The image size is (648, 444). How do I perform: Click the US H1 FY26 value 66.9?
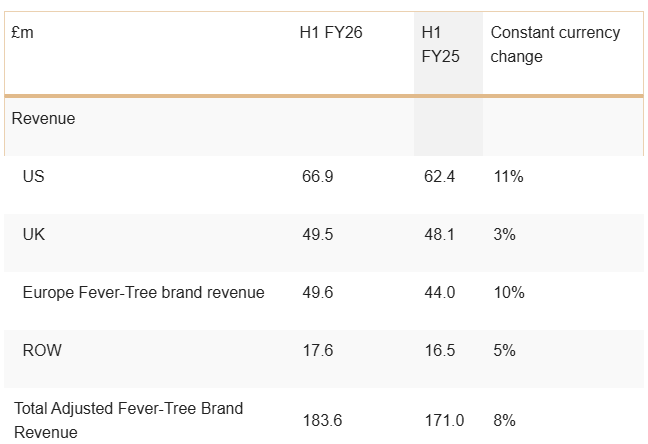(317, 177)
